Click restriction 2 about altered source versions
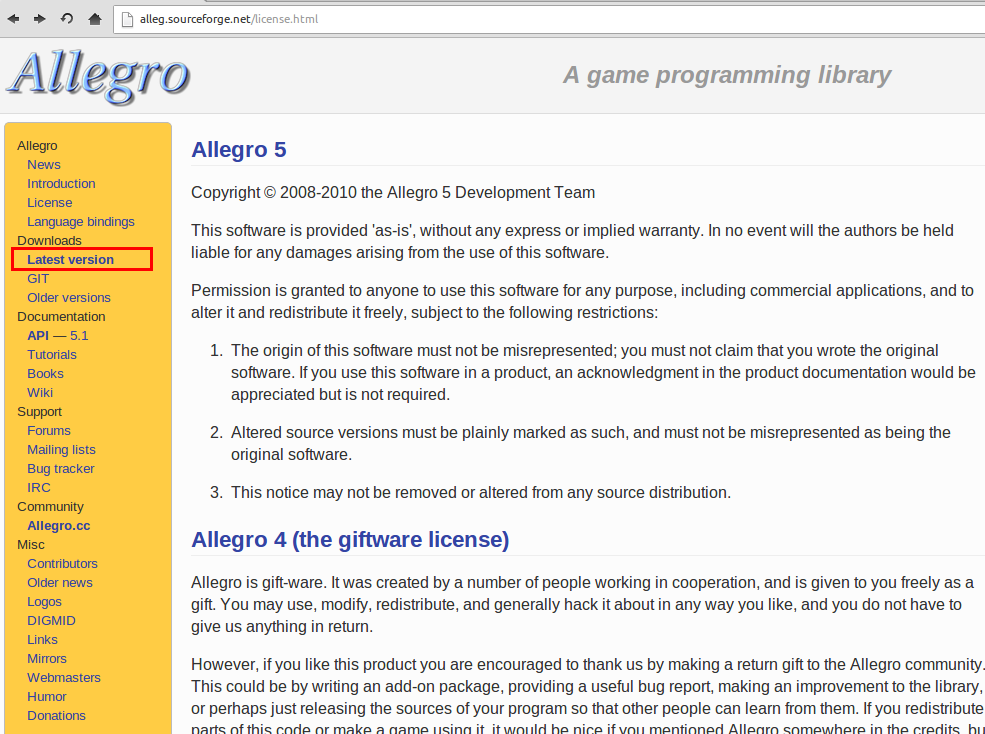 pos(590,444)
